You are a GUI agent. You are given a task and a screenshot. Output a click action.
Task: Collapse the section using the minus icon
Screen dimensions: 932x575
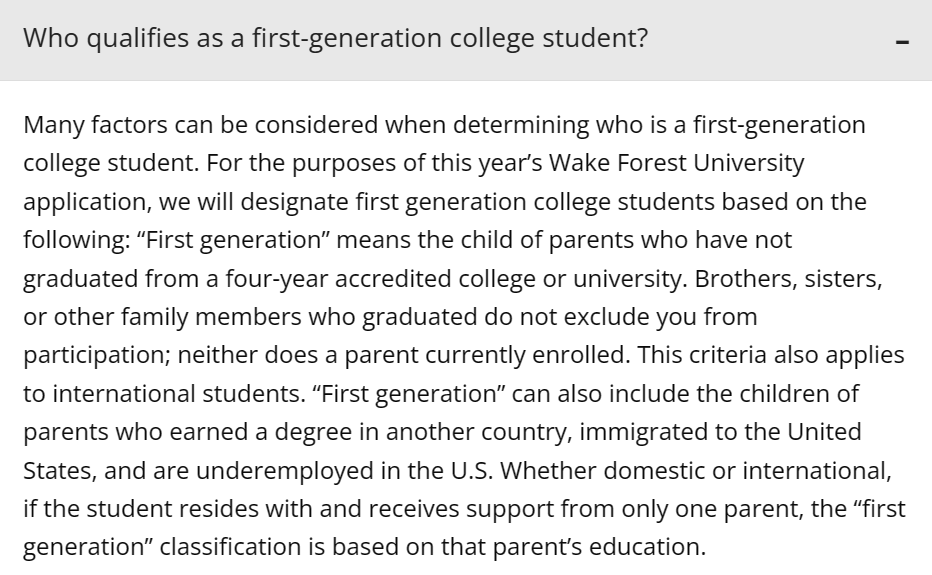click(x=902, y=42)
